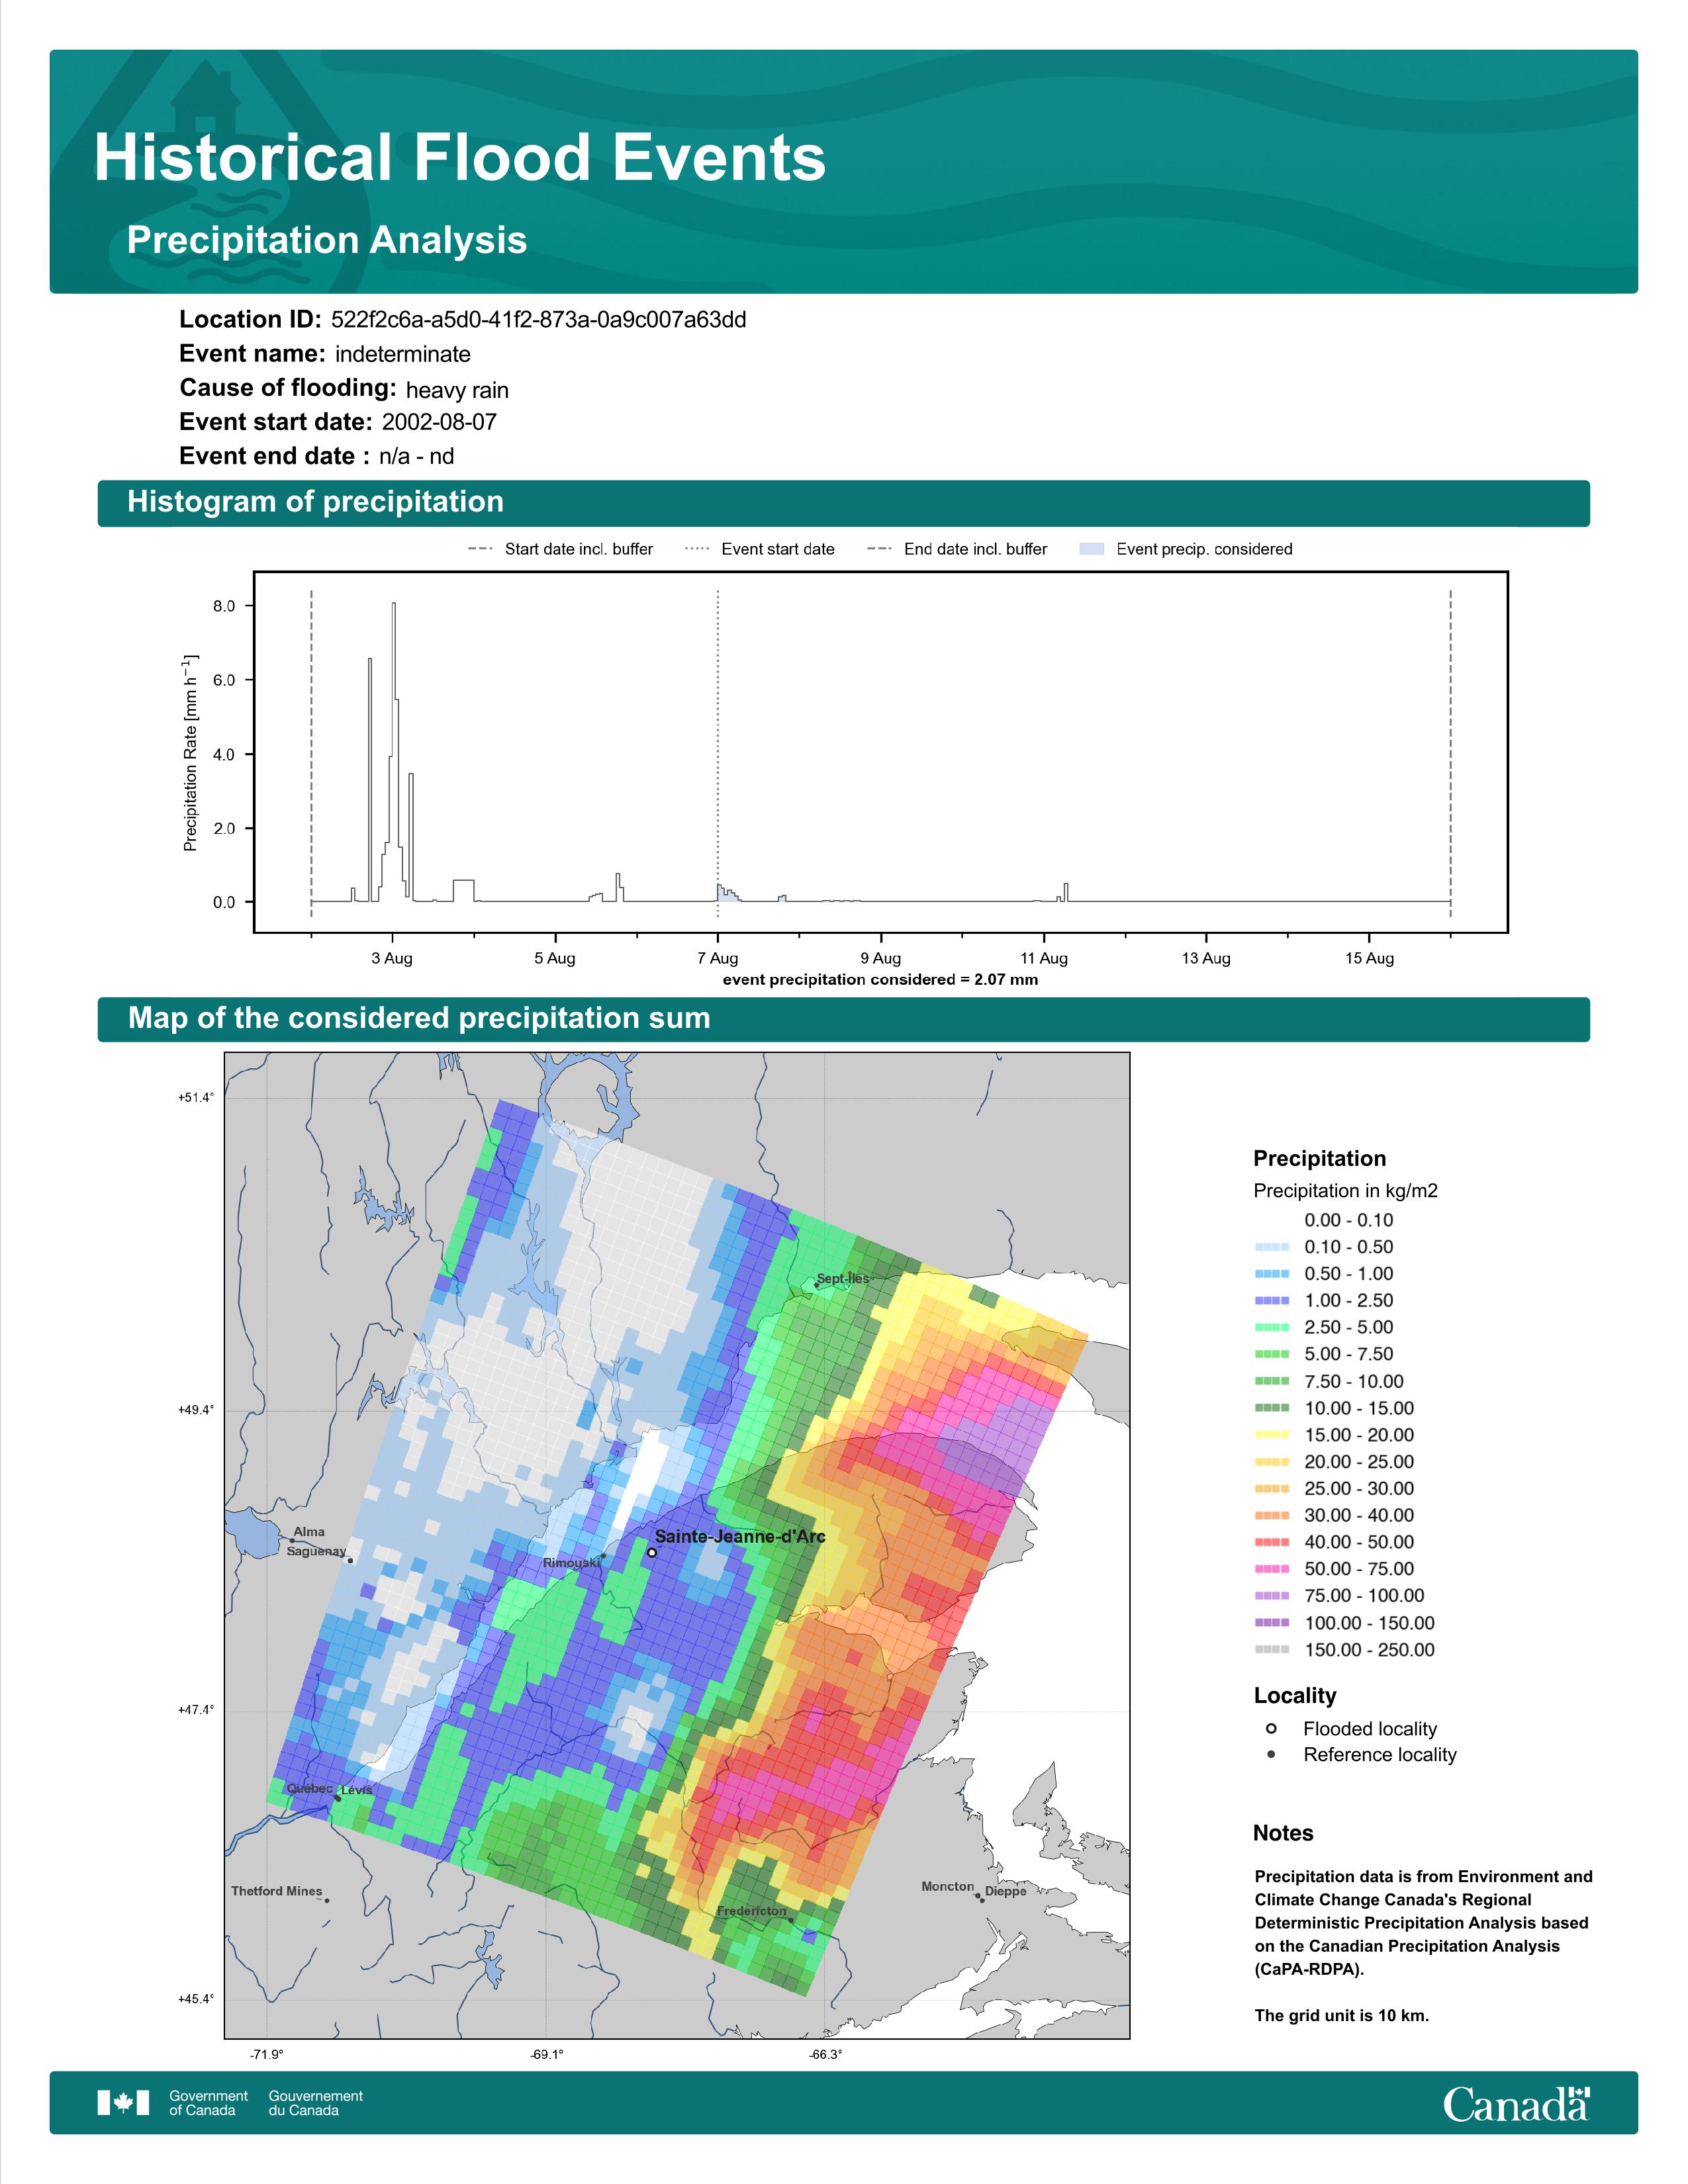
Task: Click the flooded house icon in header banner
Action: [x=206, y=97]
